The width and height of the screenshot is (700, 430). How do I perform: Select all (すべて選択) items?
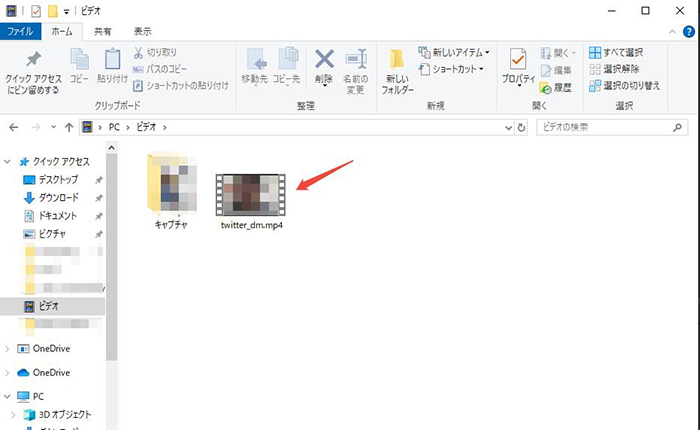pos(616,52)
